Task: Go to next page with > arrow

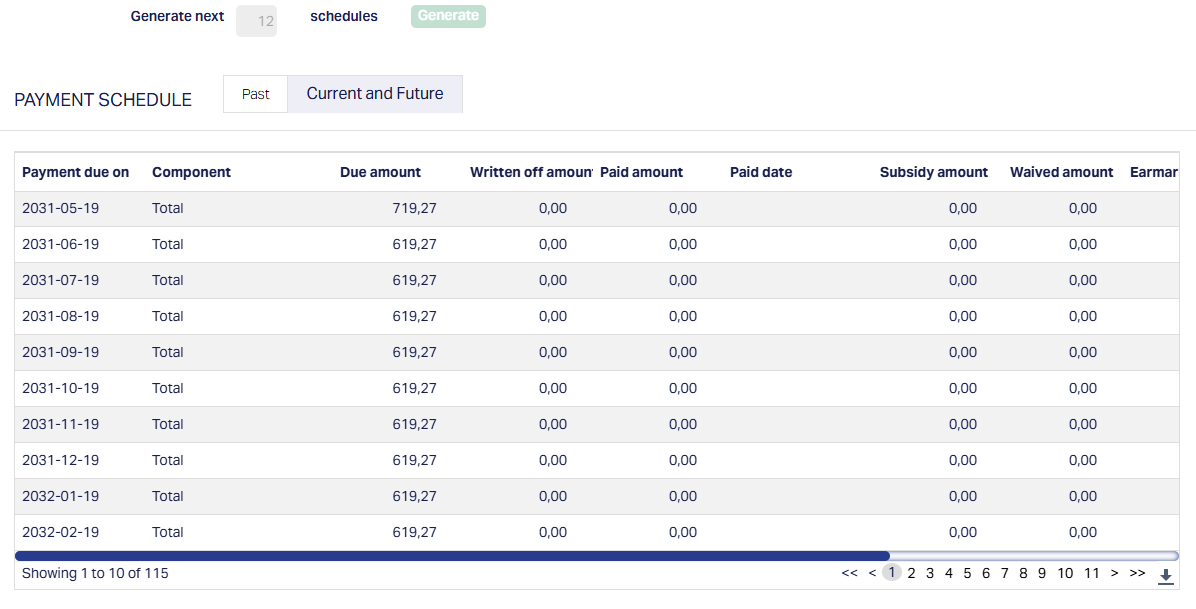Action: pyautogui.click(x=1114, y=573)
